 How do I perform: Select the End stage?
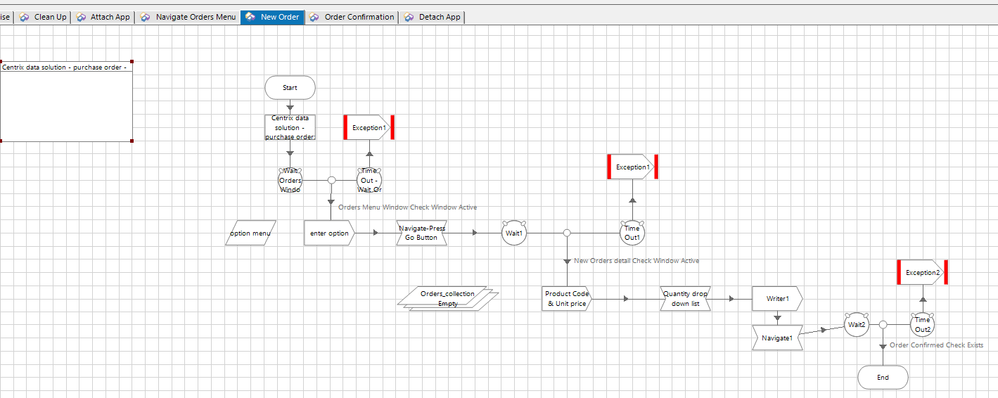883,377
